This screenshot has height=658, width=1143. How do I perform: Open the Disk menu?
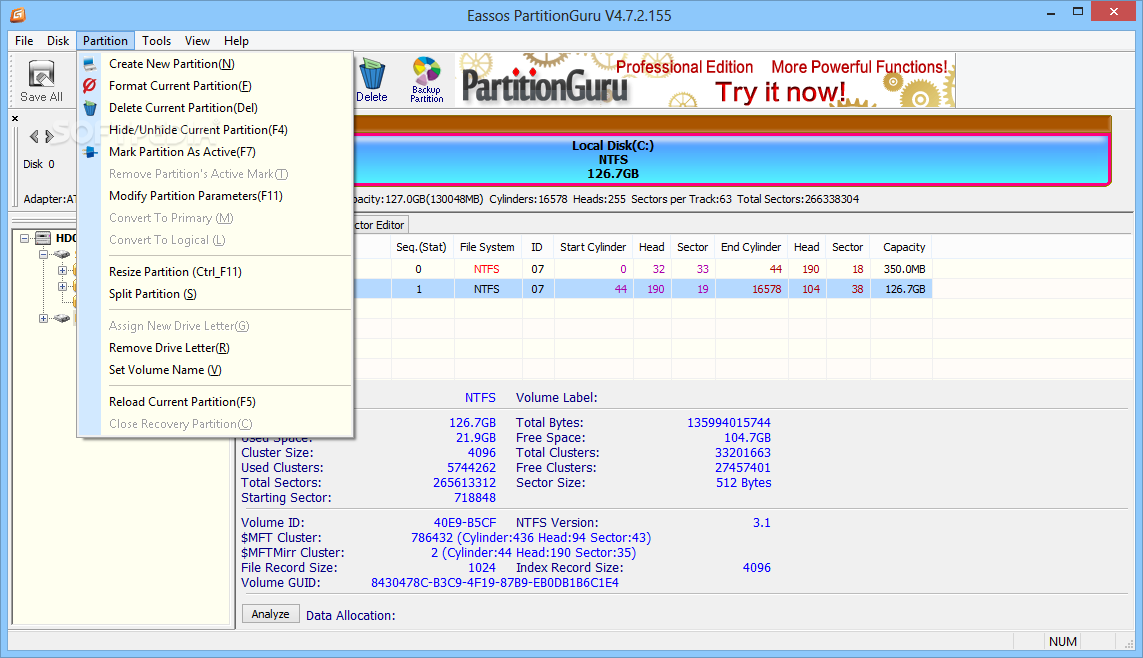[x=58, y=41]
